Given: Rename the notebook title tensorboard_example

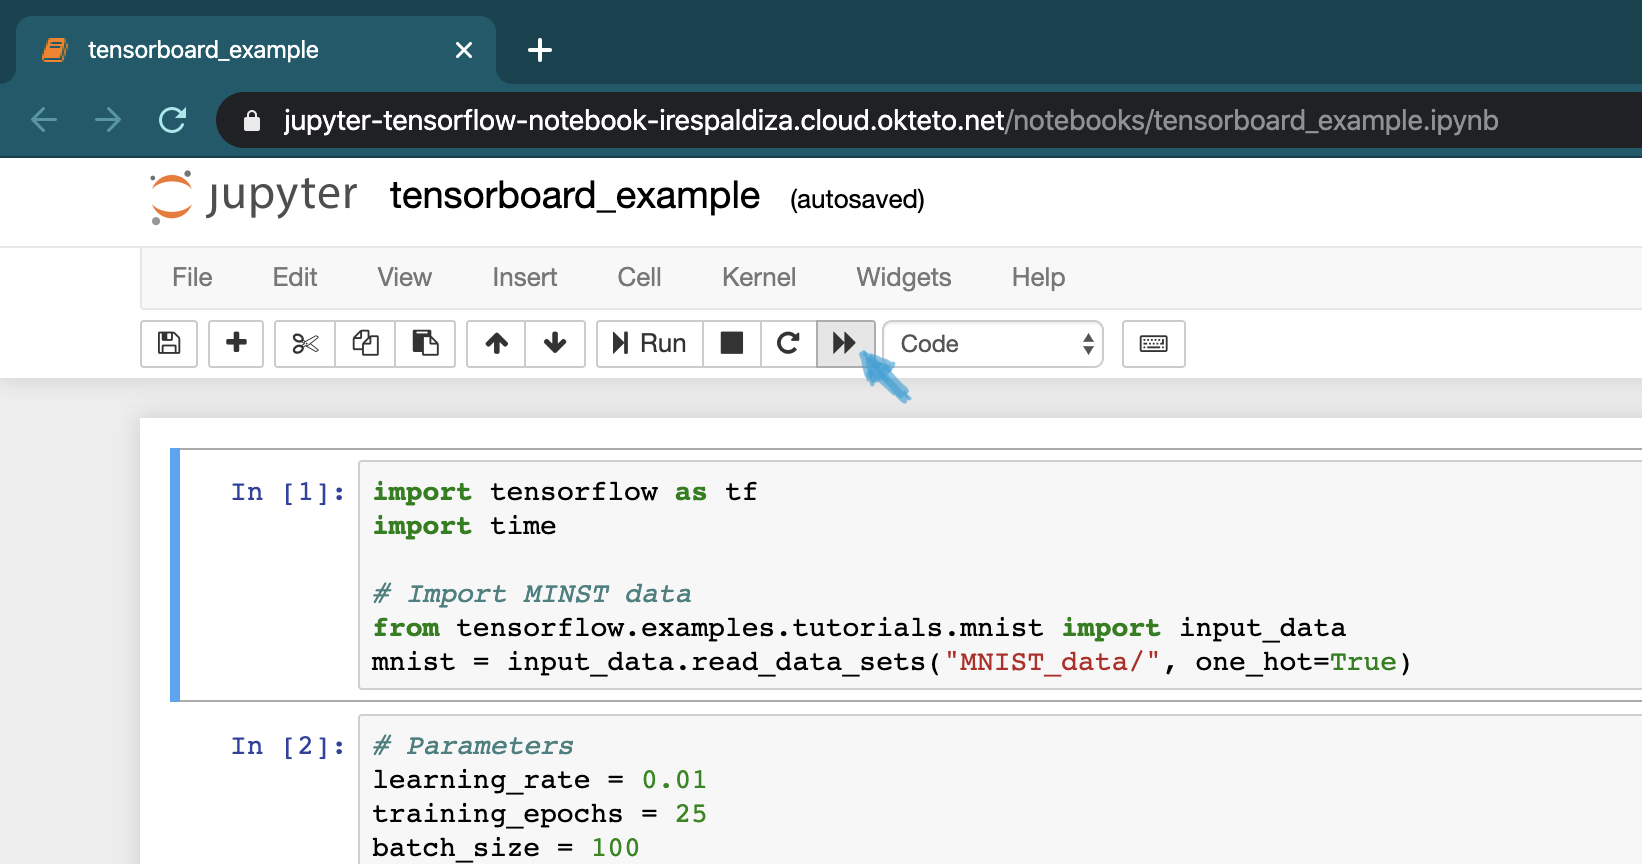Looking at the screenshot, I should (575, 196).
